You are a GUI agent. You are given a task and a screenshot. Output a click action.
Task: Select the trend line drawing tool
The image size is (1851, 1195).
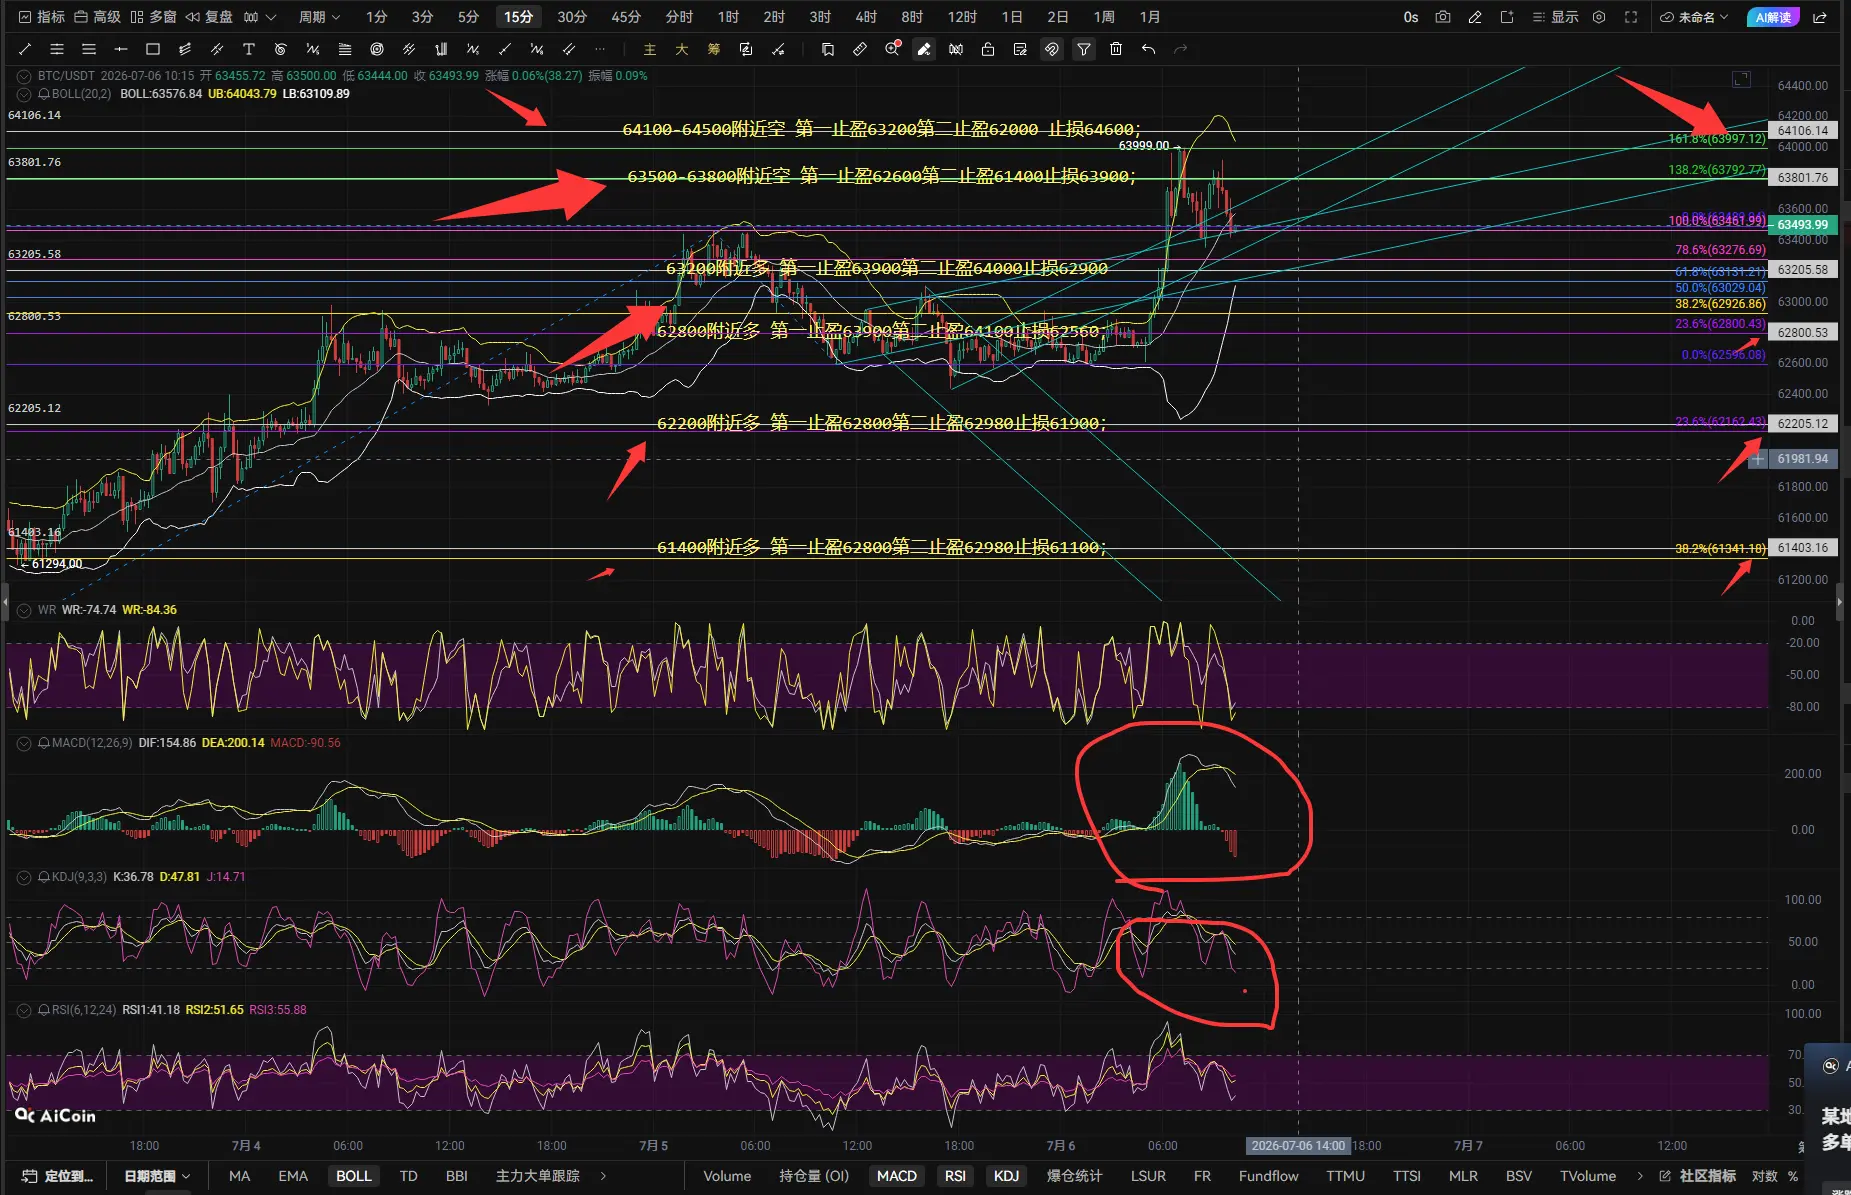tap(25, 49)
